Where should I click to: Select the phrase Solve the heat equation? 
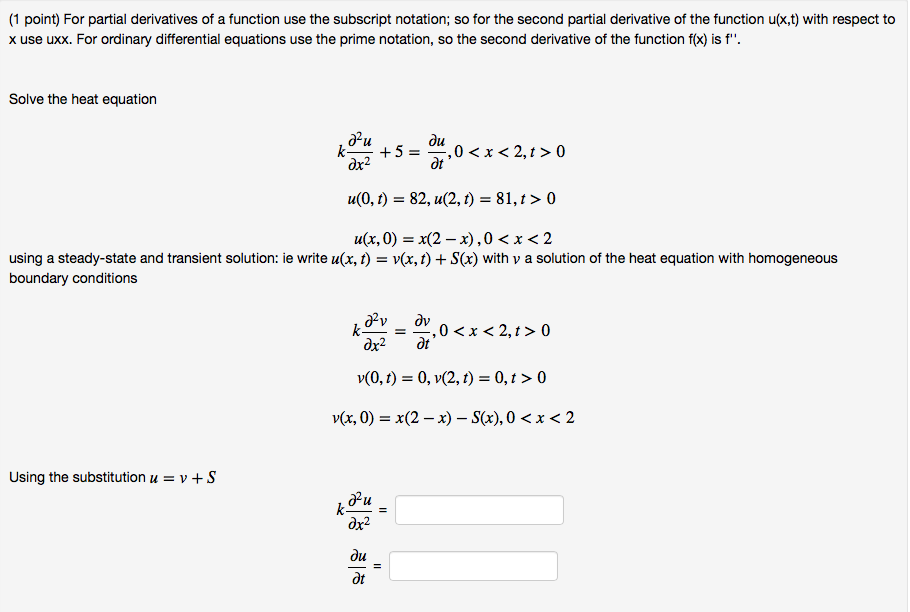point(82,99)
